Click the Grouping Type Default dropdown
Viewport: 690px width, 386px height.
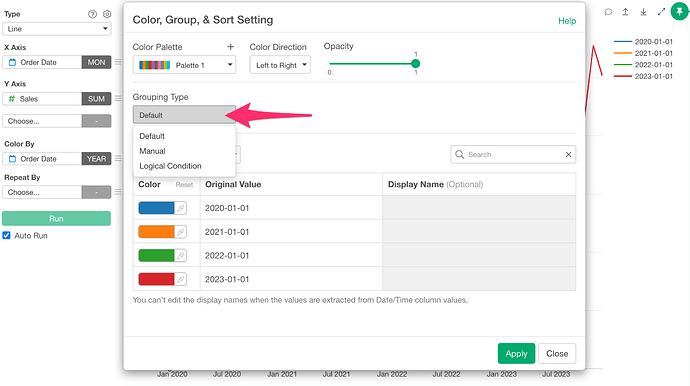[184, 115]
